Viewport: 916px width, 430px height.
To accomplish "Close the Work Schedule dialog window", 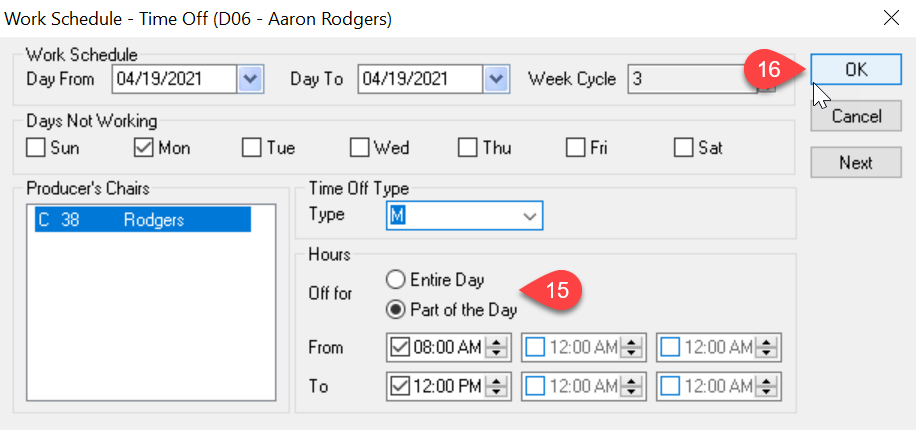I will [891, 18].
